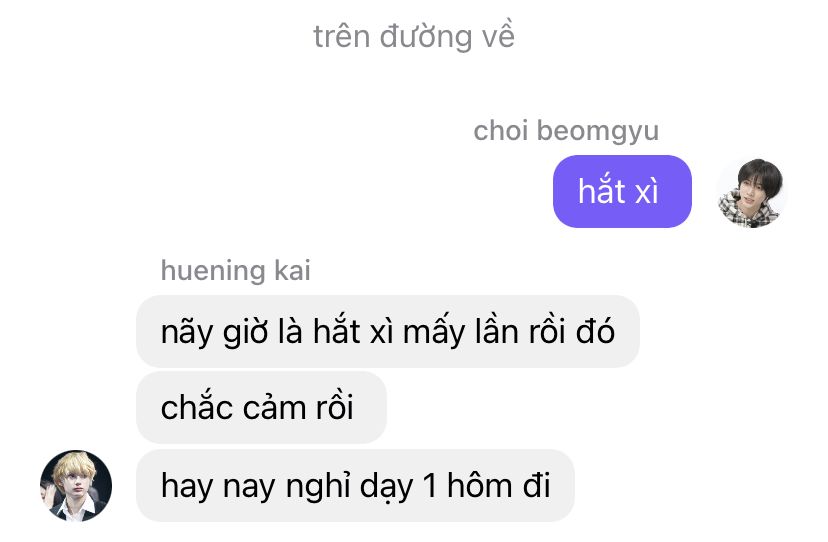Open the avatar beside the purple bubble
Viewport: 828px width, 542px height.
(x=750, y=193)
